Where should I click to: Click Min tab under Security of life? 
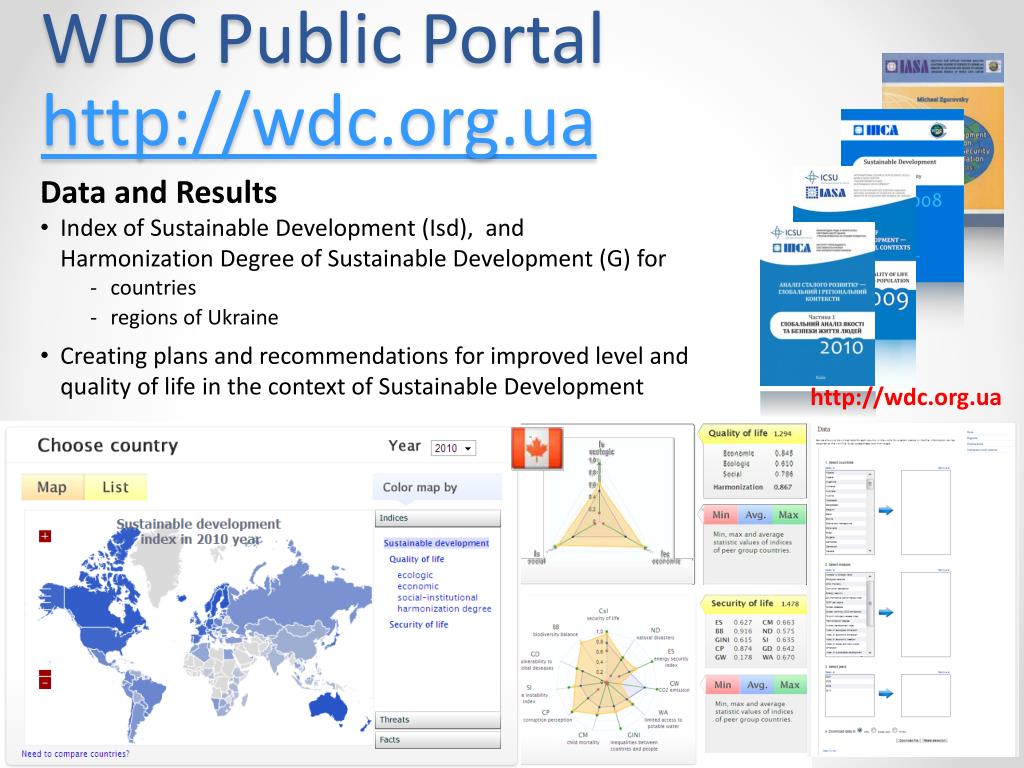tap(722, 684)
